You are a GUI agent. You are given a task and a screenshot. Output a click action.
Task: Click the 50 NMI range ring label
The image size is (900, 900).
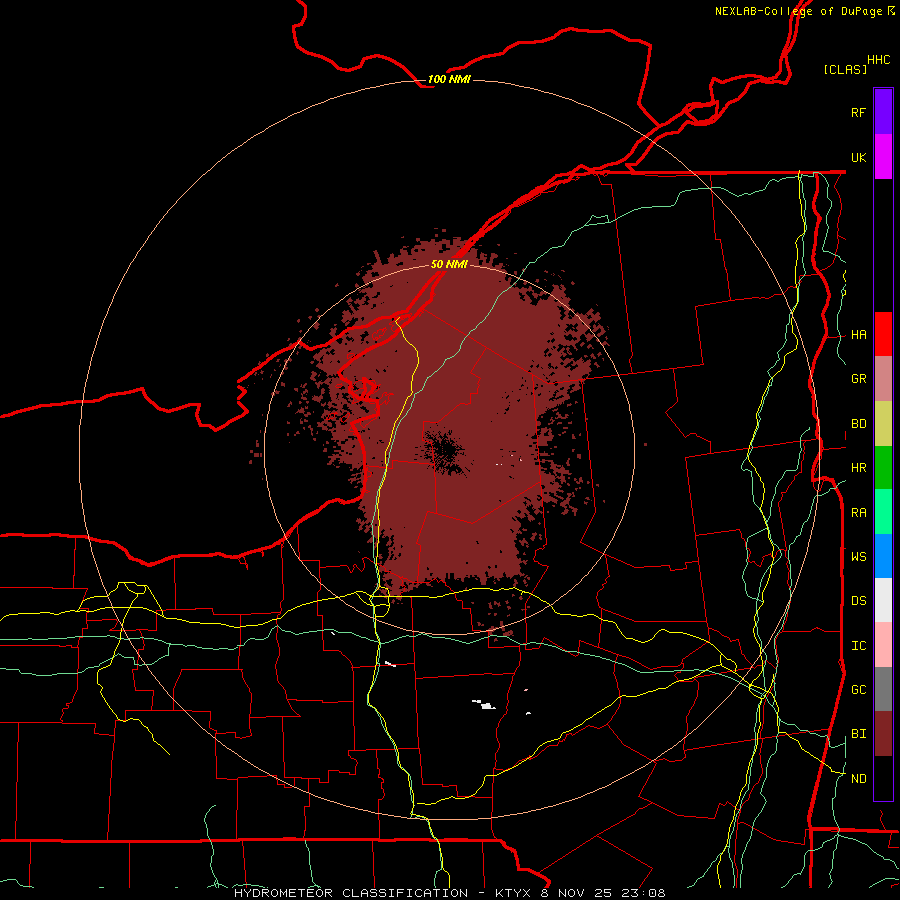[x=449, y=264]
